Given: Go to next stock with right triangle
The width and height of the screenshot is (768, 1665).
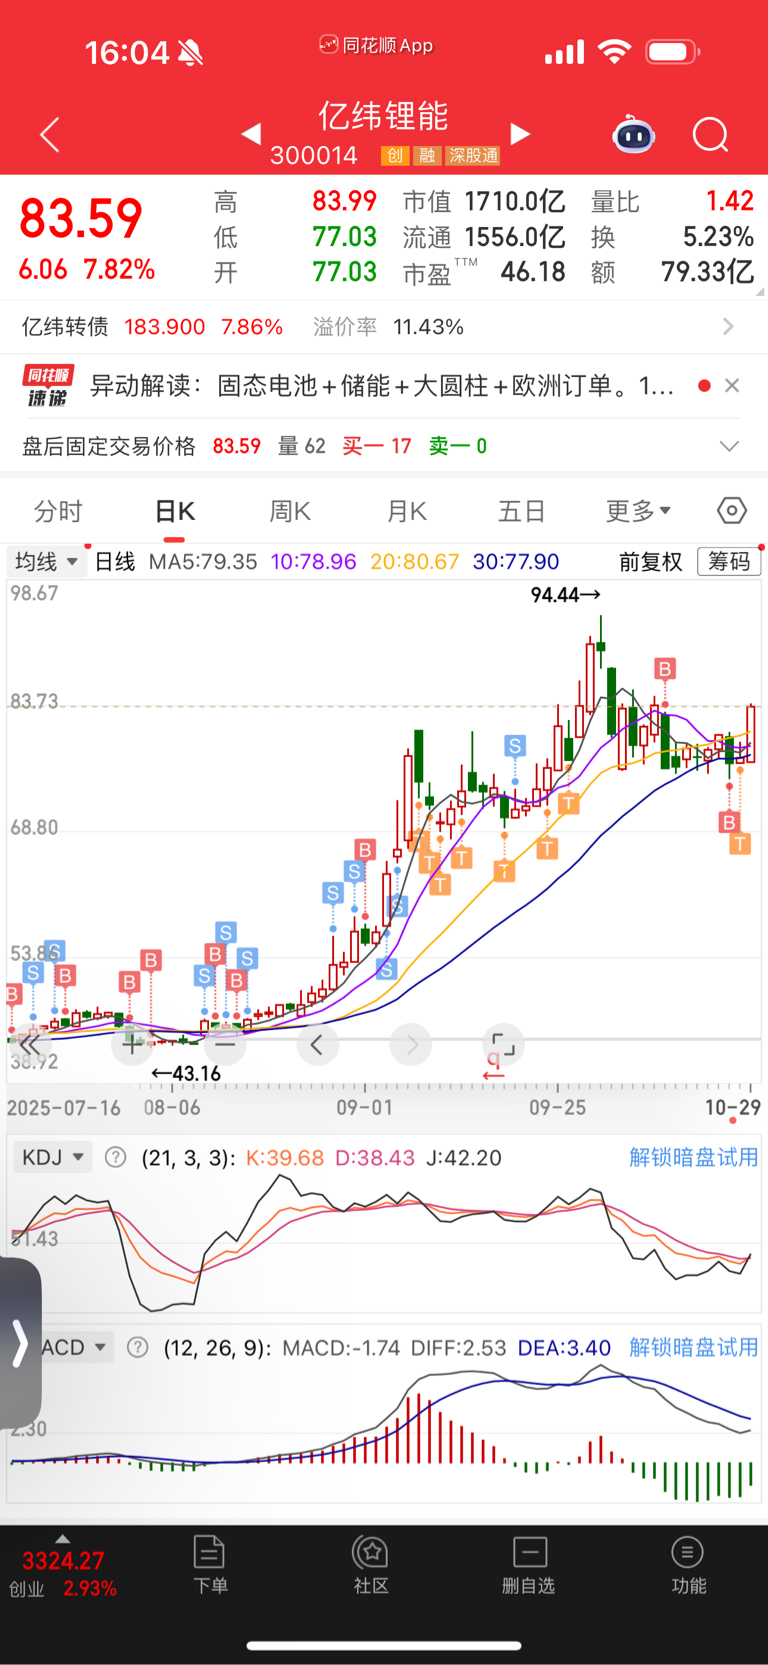Looking at the screenshot, I should point(520,133).
